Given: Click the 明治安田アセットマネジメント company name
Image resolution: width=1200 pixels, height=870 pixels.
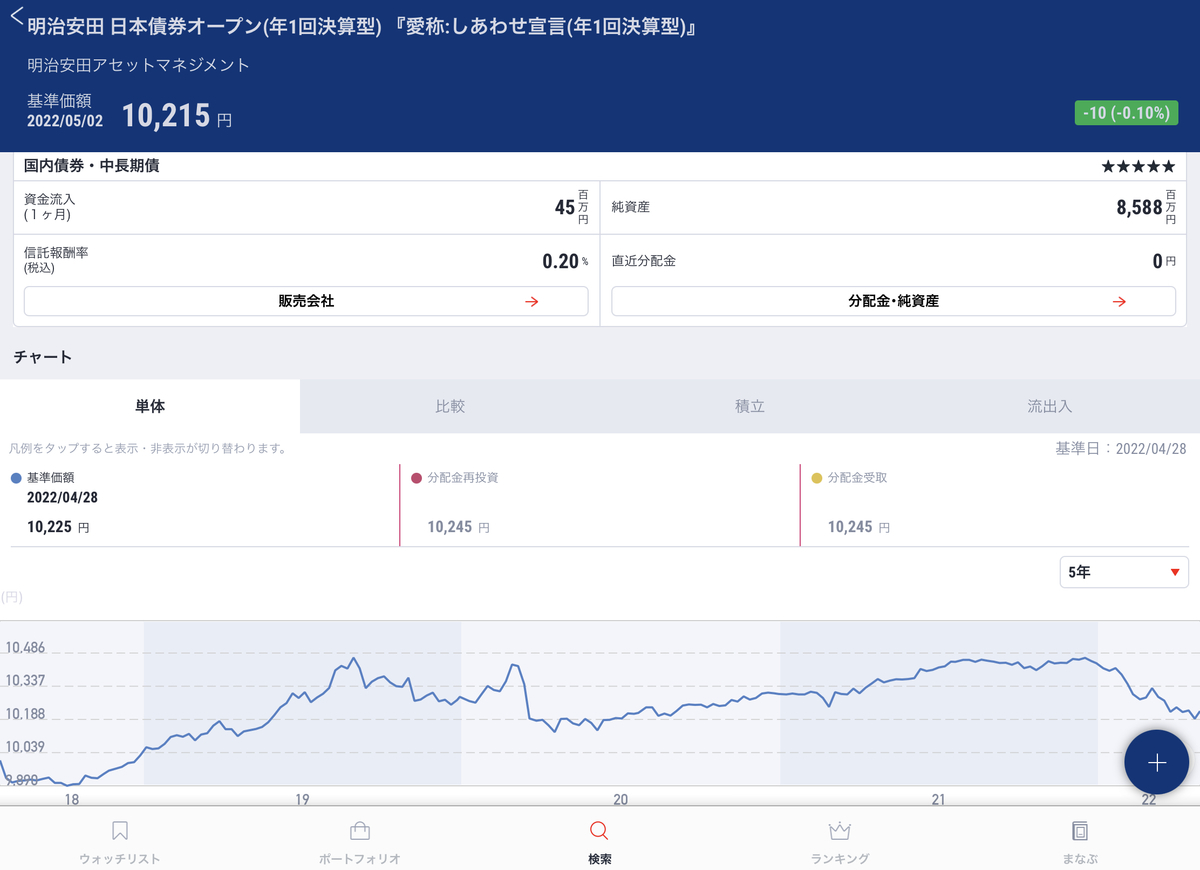Looking at the screenshot, I should point(139,65).
